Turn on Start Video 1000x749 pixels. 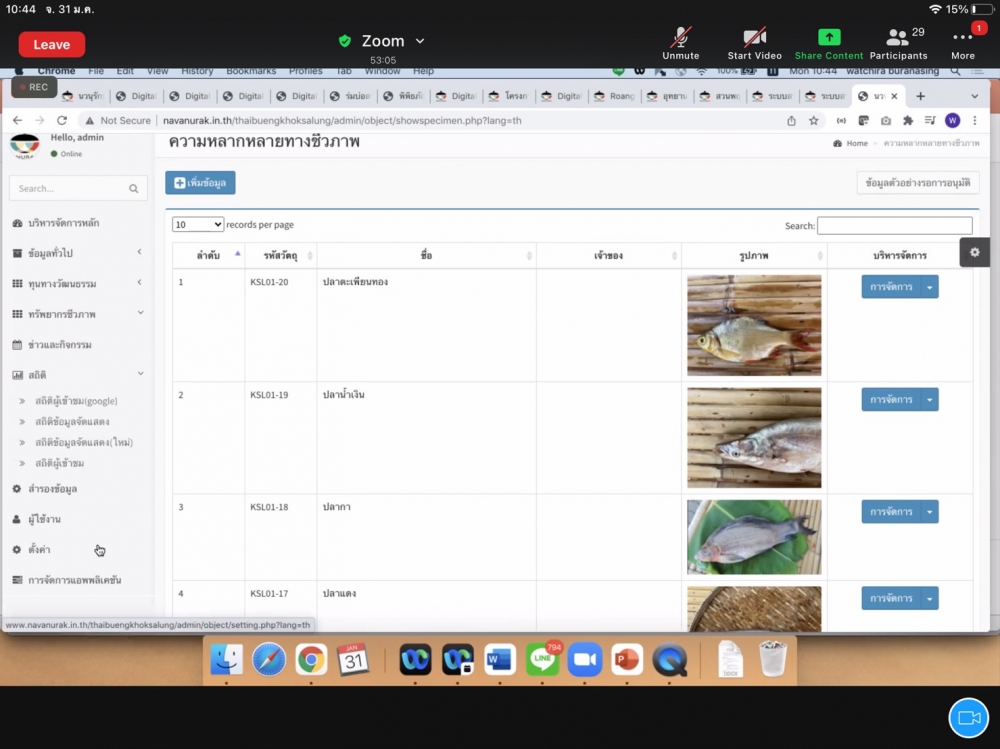click(754, 42)
